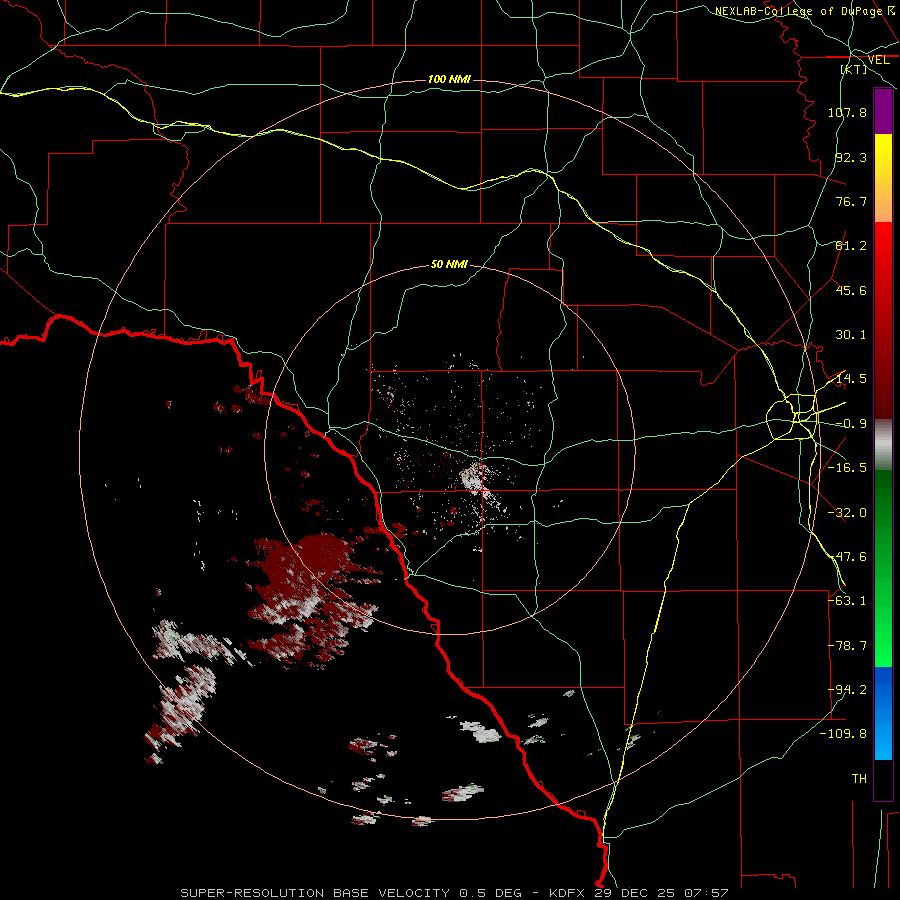Click the 14.5 velocity scale value
This screenshot has height=900, width=900.
coord(851,379)
